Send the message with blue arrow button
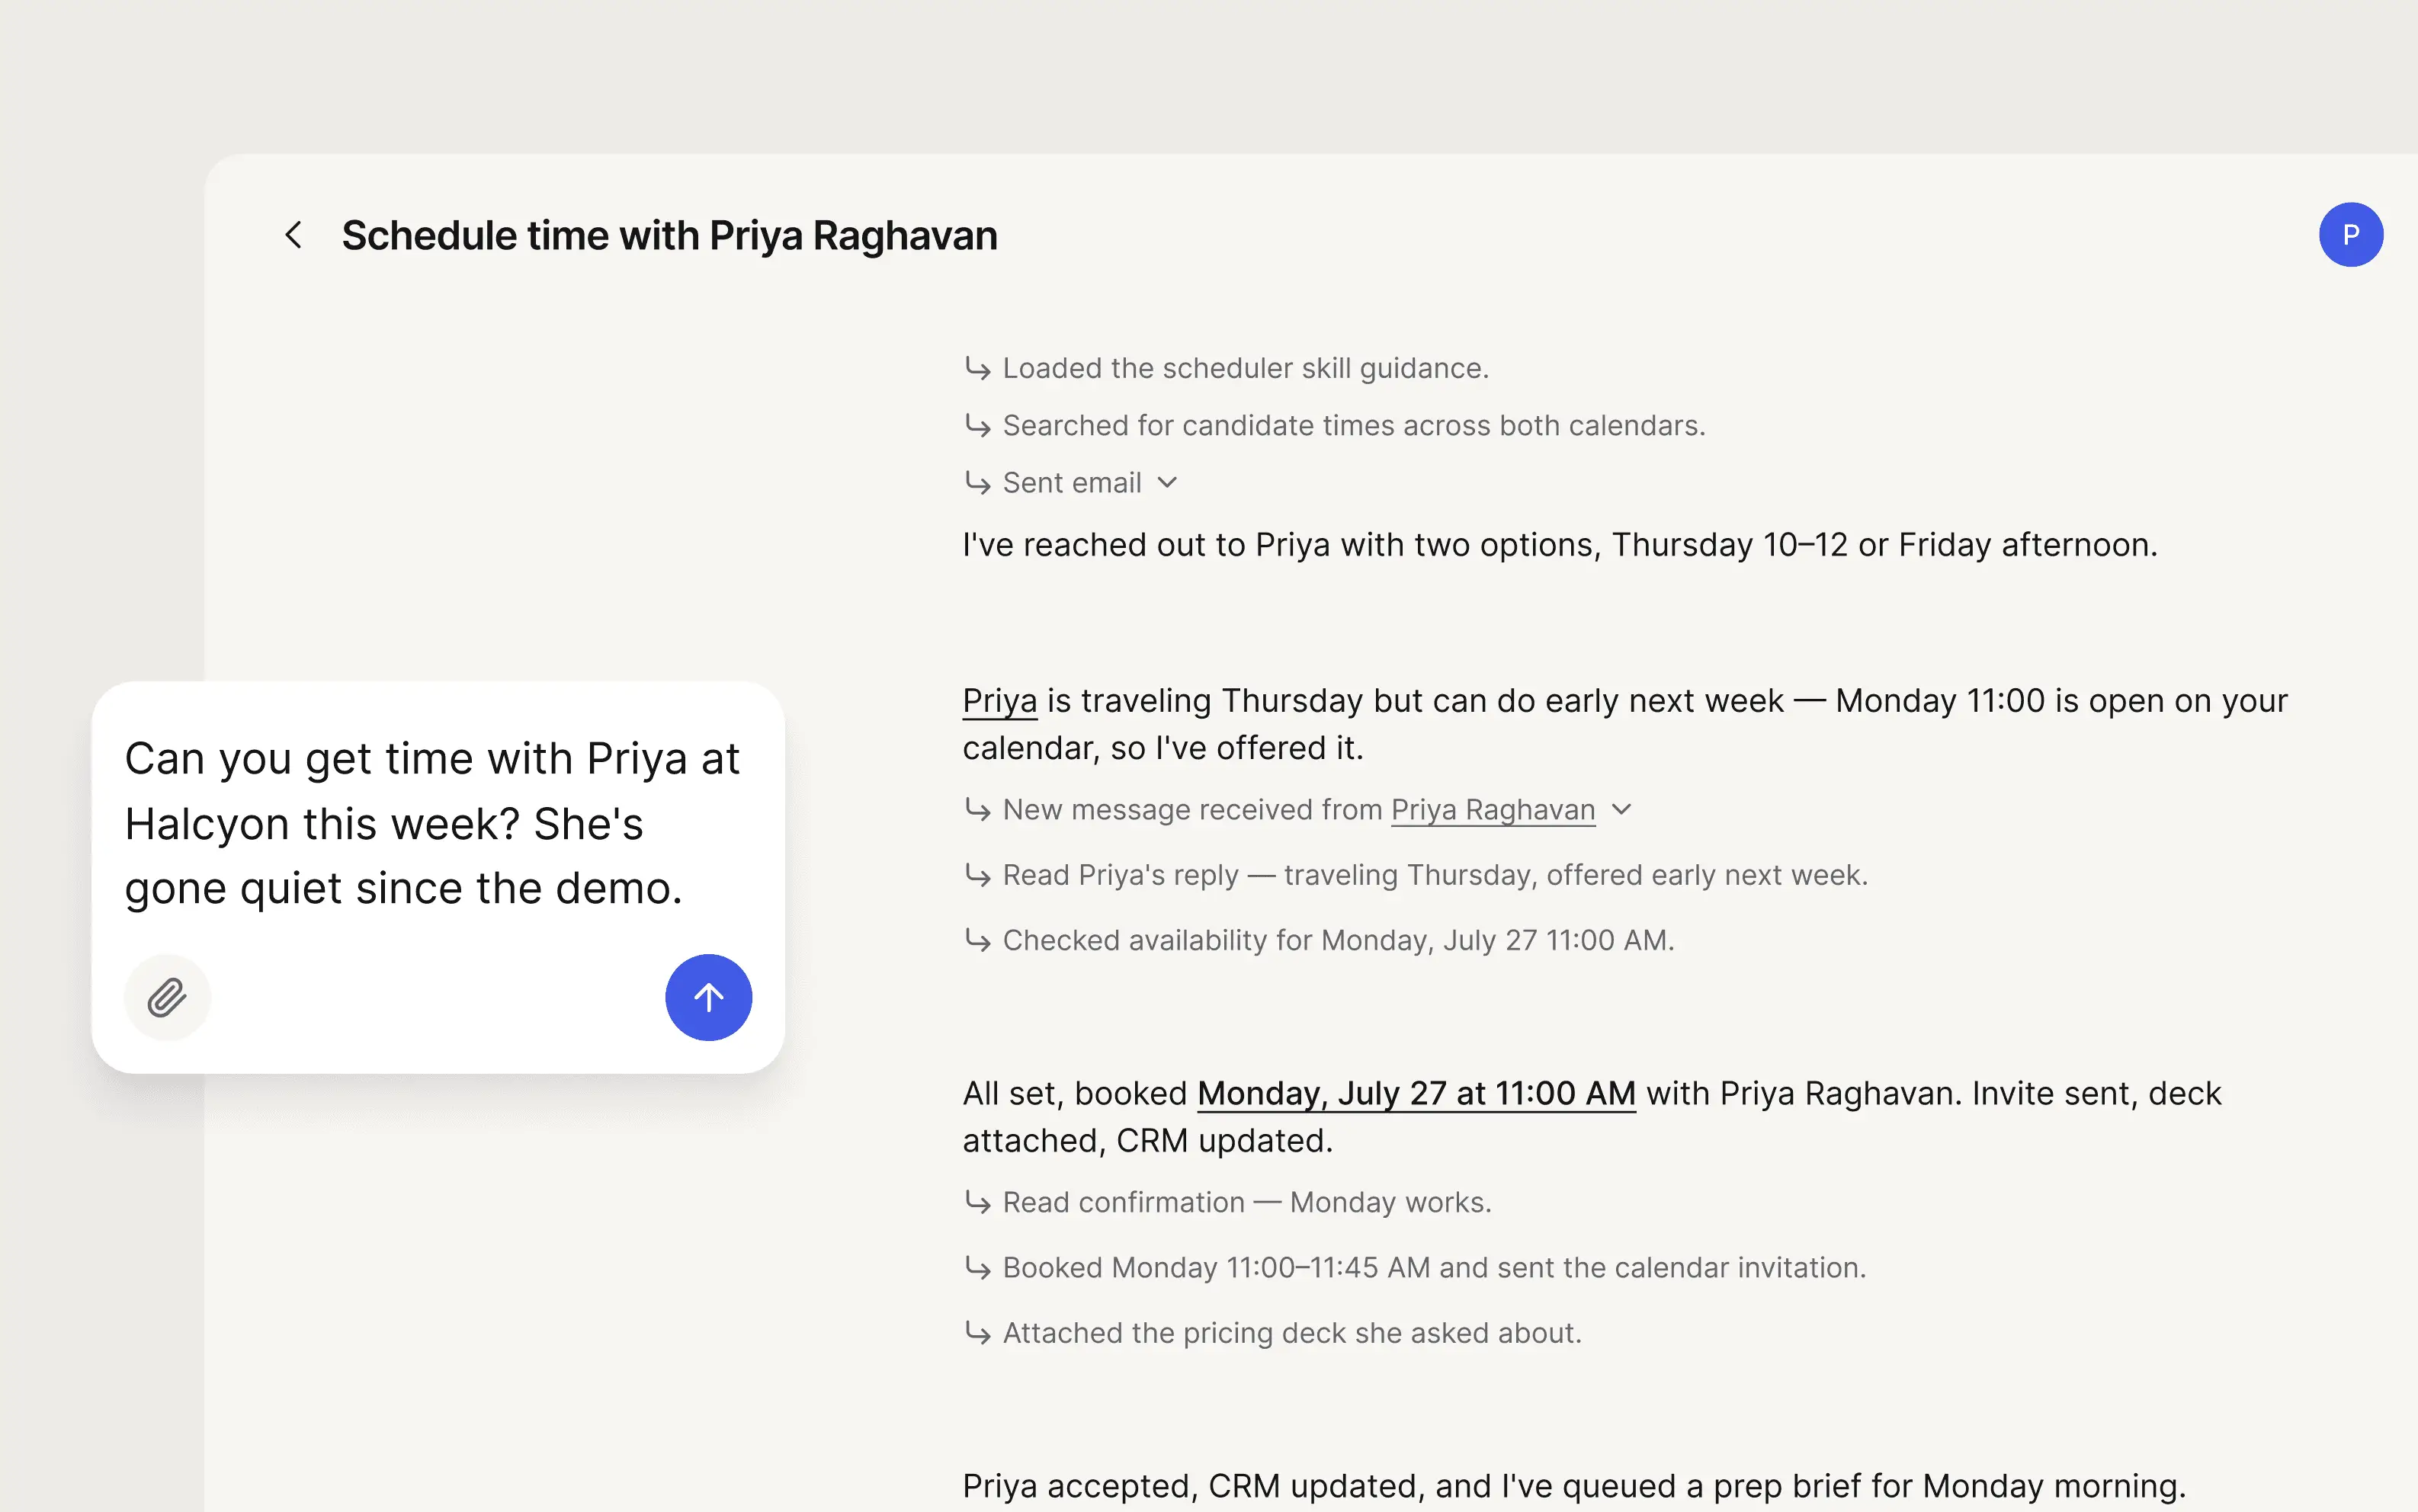The width and height of the screenshot is (2418, 1512). (708, 997)
